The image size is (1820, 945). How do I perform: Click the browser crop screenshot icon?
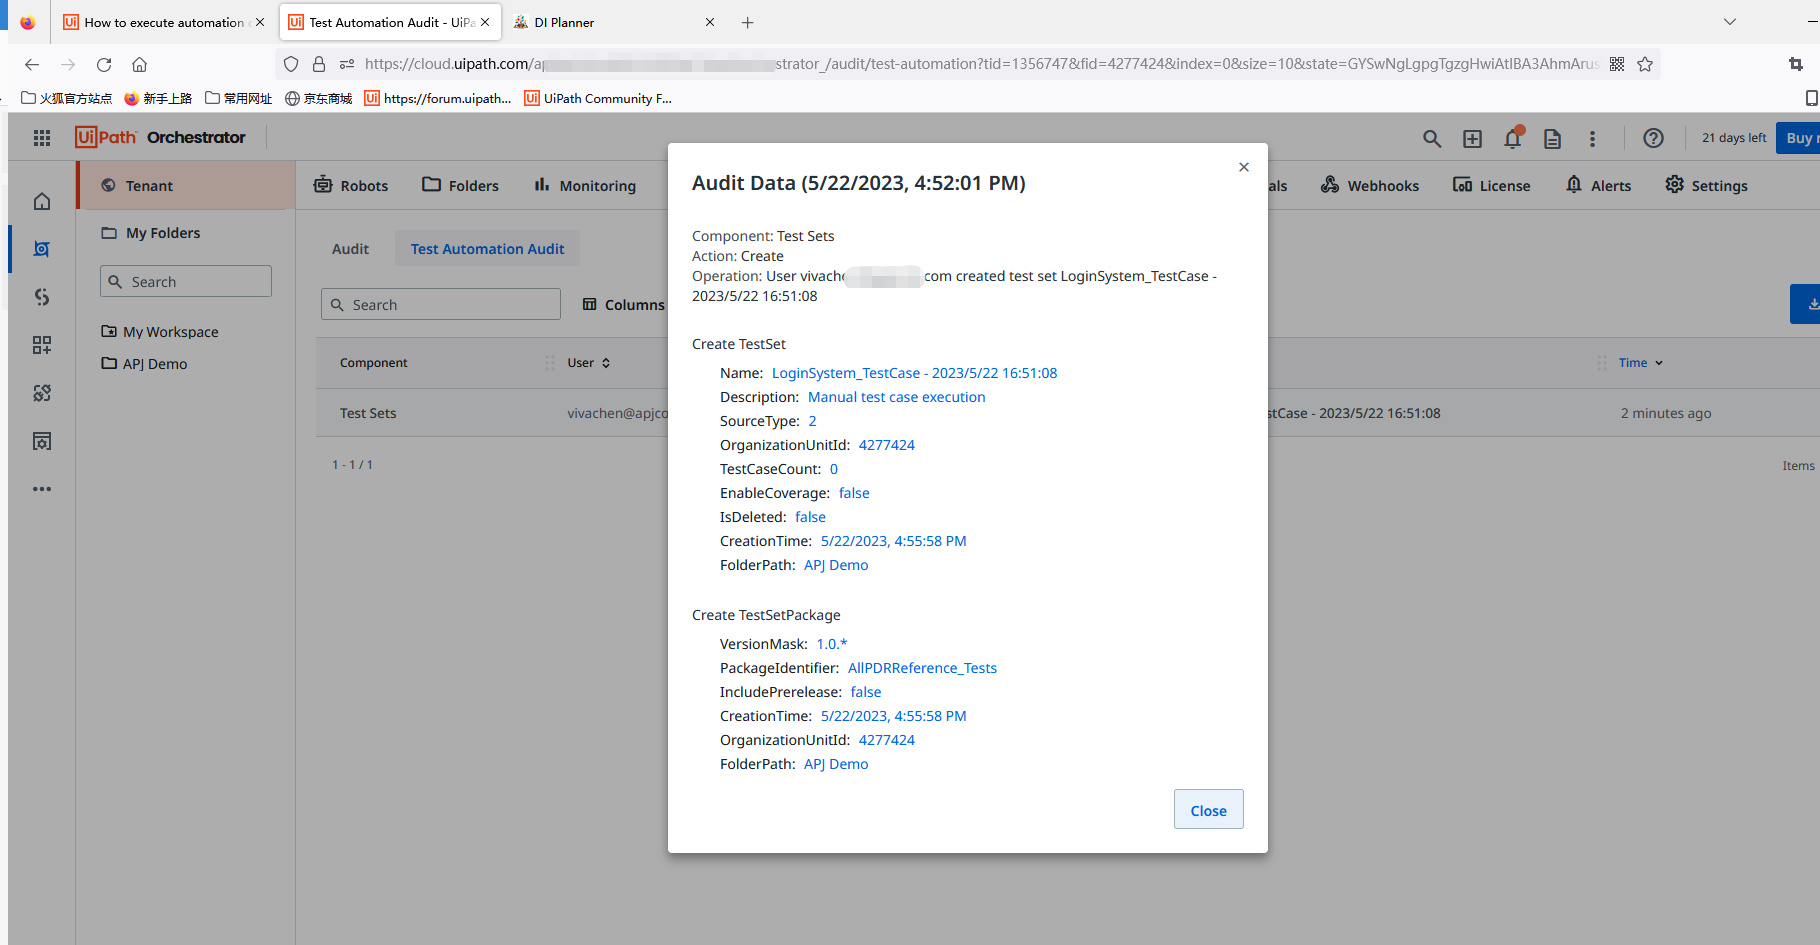click(1796, 64)
